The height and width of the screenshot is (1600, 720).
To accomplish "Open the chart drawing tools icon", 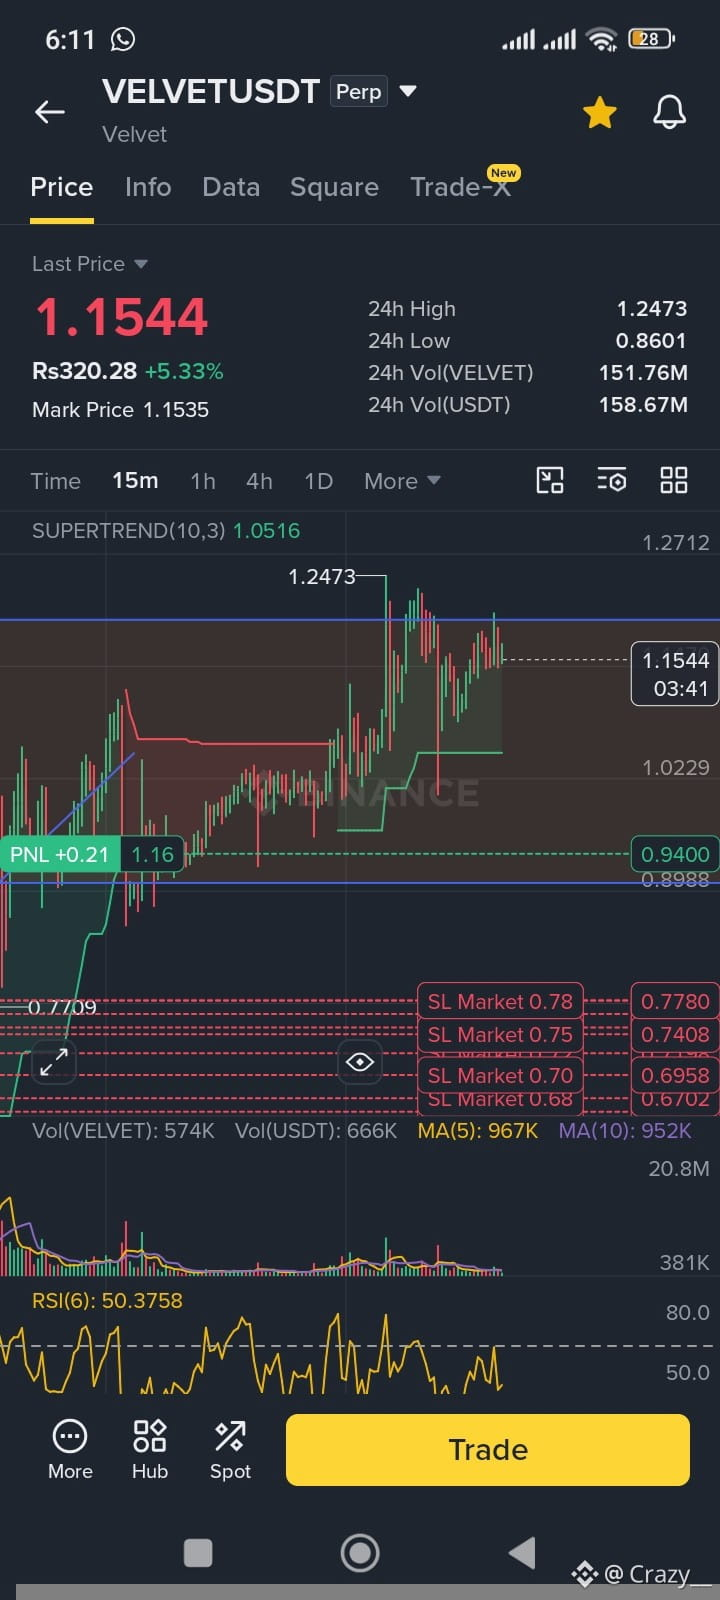I will point(550,481).
